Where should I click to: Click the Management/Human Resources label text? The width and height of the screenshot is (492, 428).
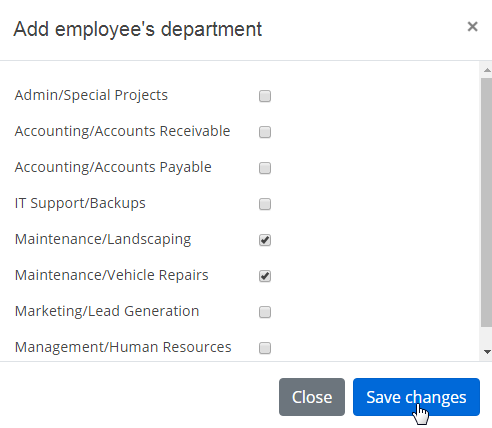(x=123, y=347)
